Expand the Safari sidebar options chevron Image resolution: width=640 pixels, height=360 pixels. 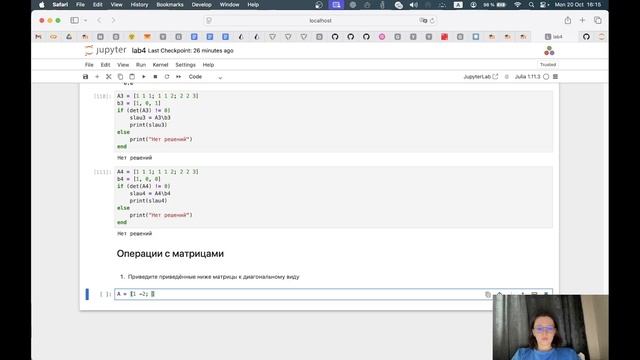coord(85,20)
